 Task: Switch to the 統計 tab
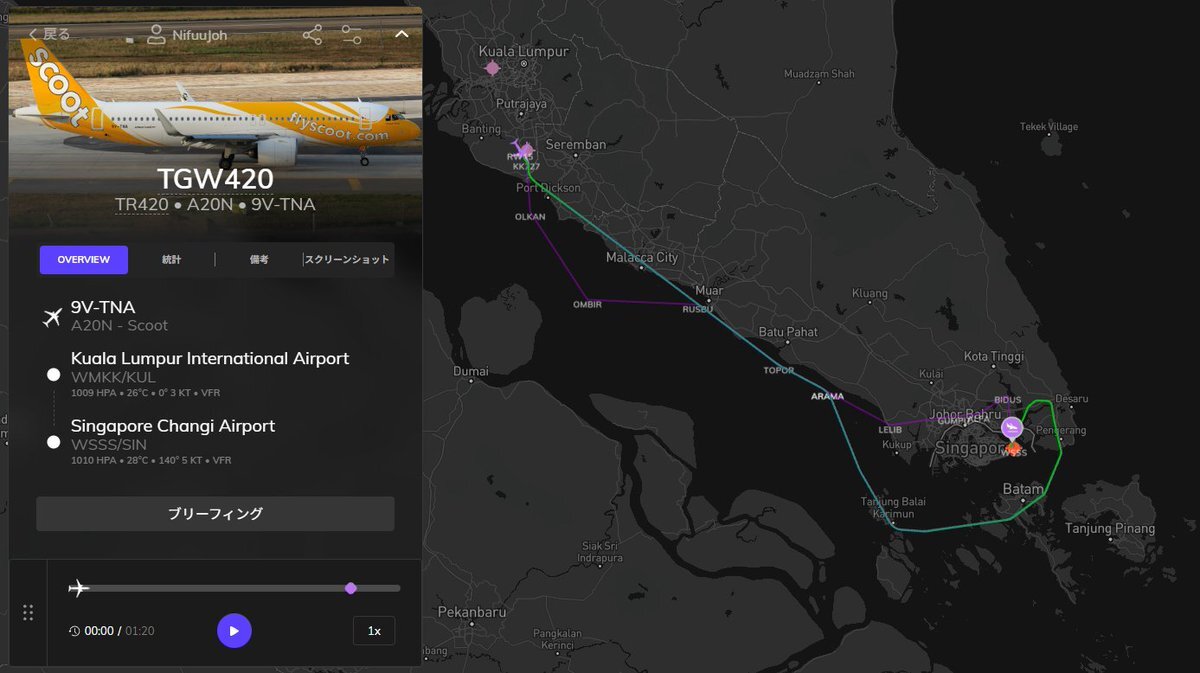(x=172, y=260)
